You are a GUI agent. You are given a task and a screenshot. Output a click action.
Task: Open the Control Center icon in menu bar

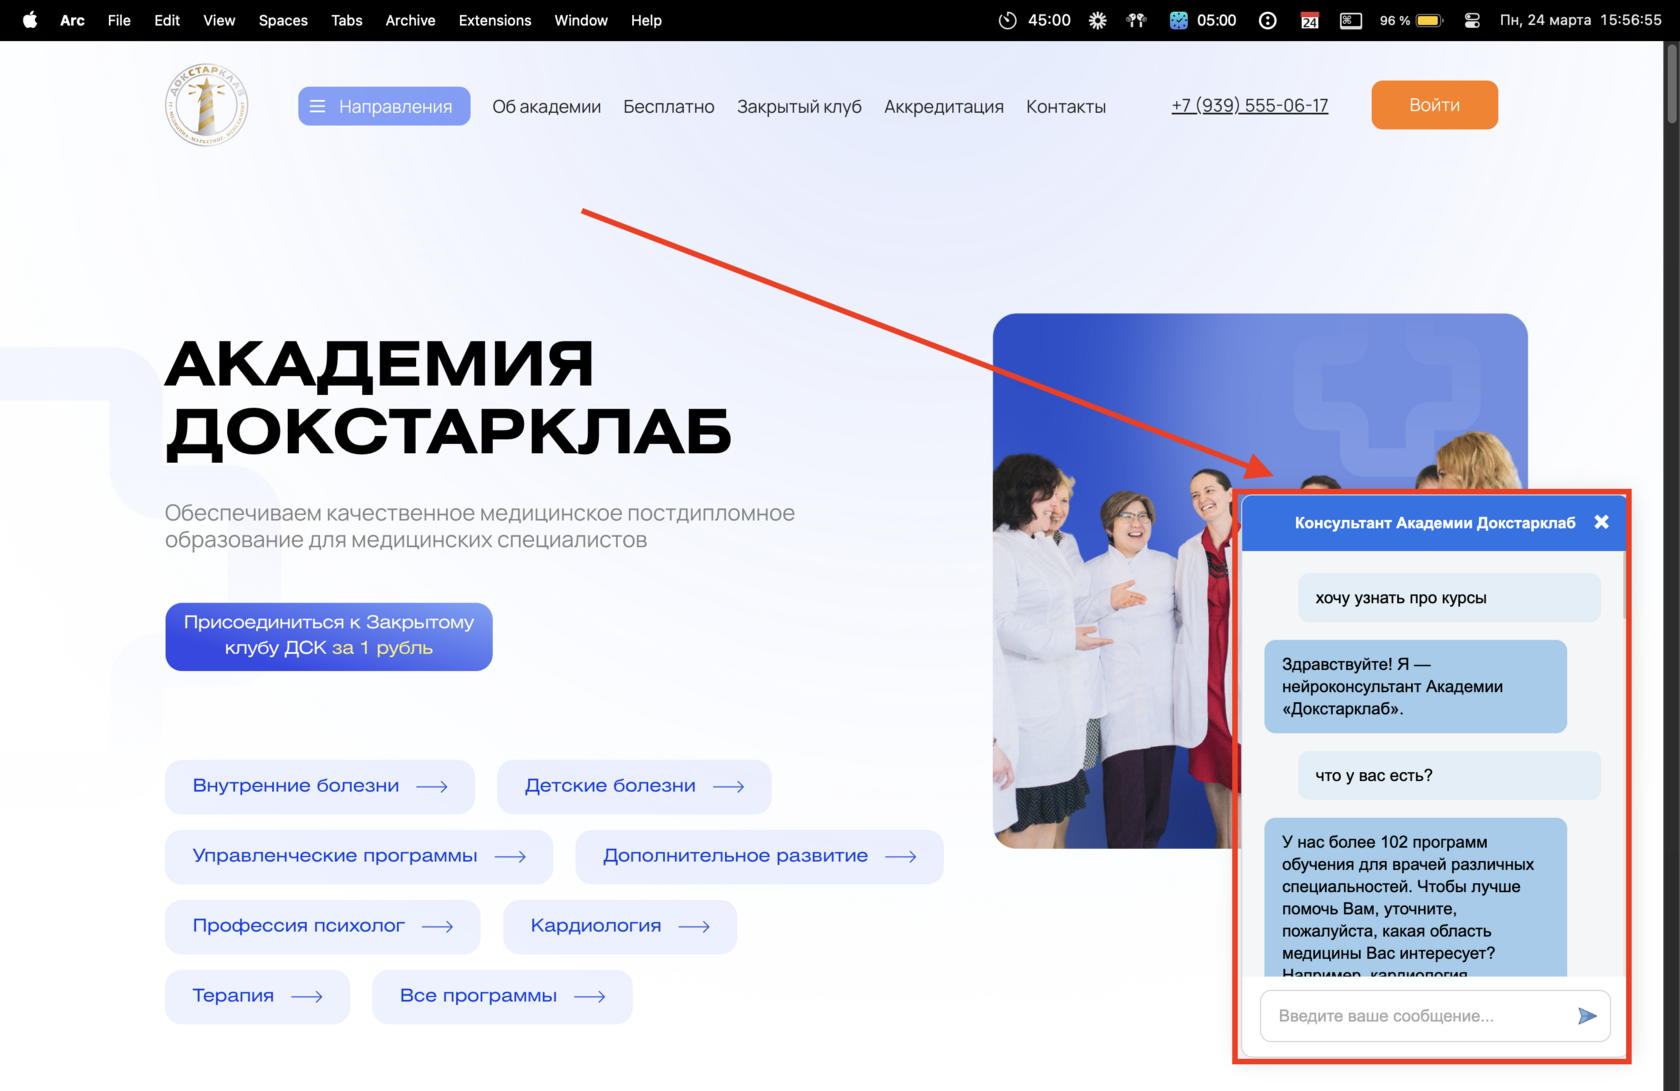click(x=1472, y=20)
